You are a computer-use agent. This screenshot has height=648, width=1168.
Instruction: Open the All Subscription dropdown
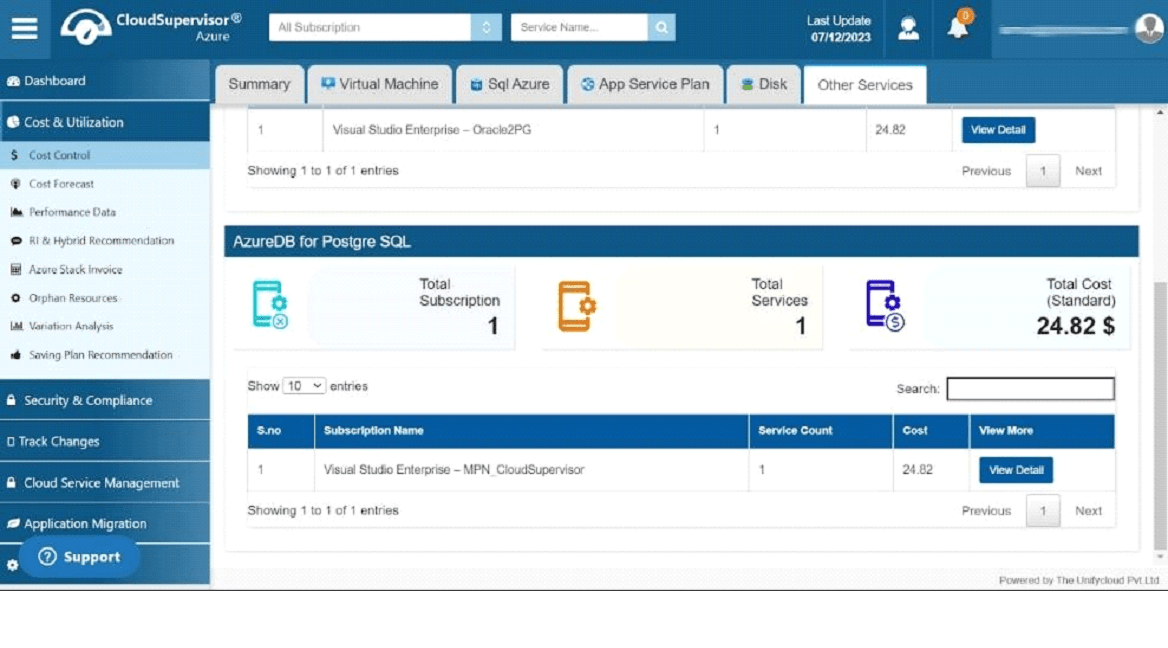click(x=385, y=28)
